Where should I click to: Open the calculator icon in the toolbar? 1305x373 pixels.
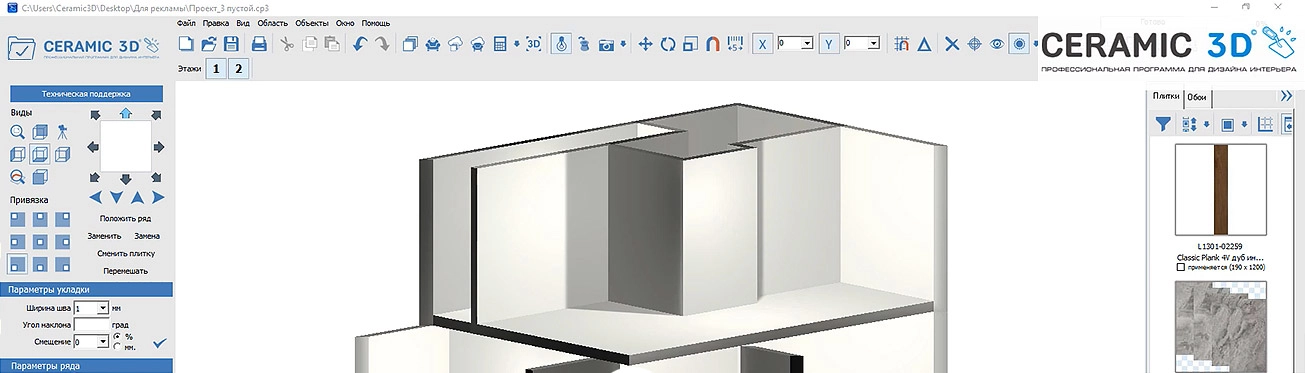(500, 44)
